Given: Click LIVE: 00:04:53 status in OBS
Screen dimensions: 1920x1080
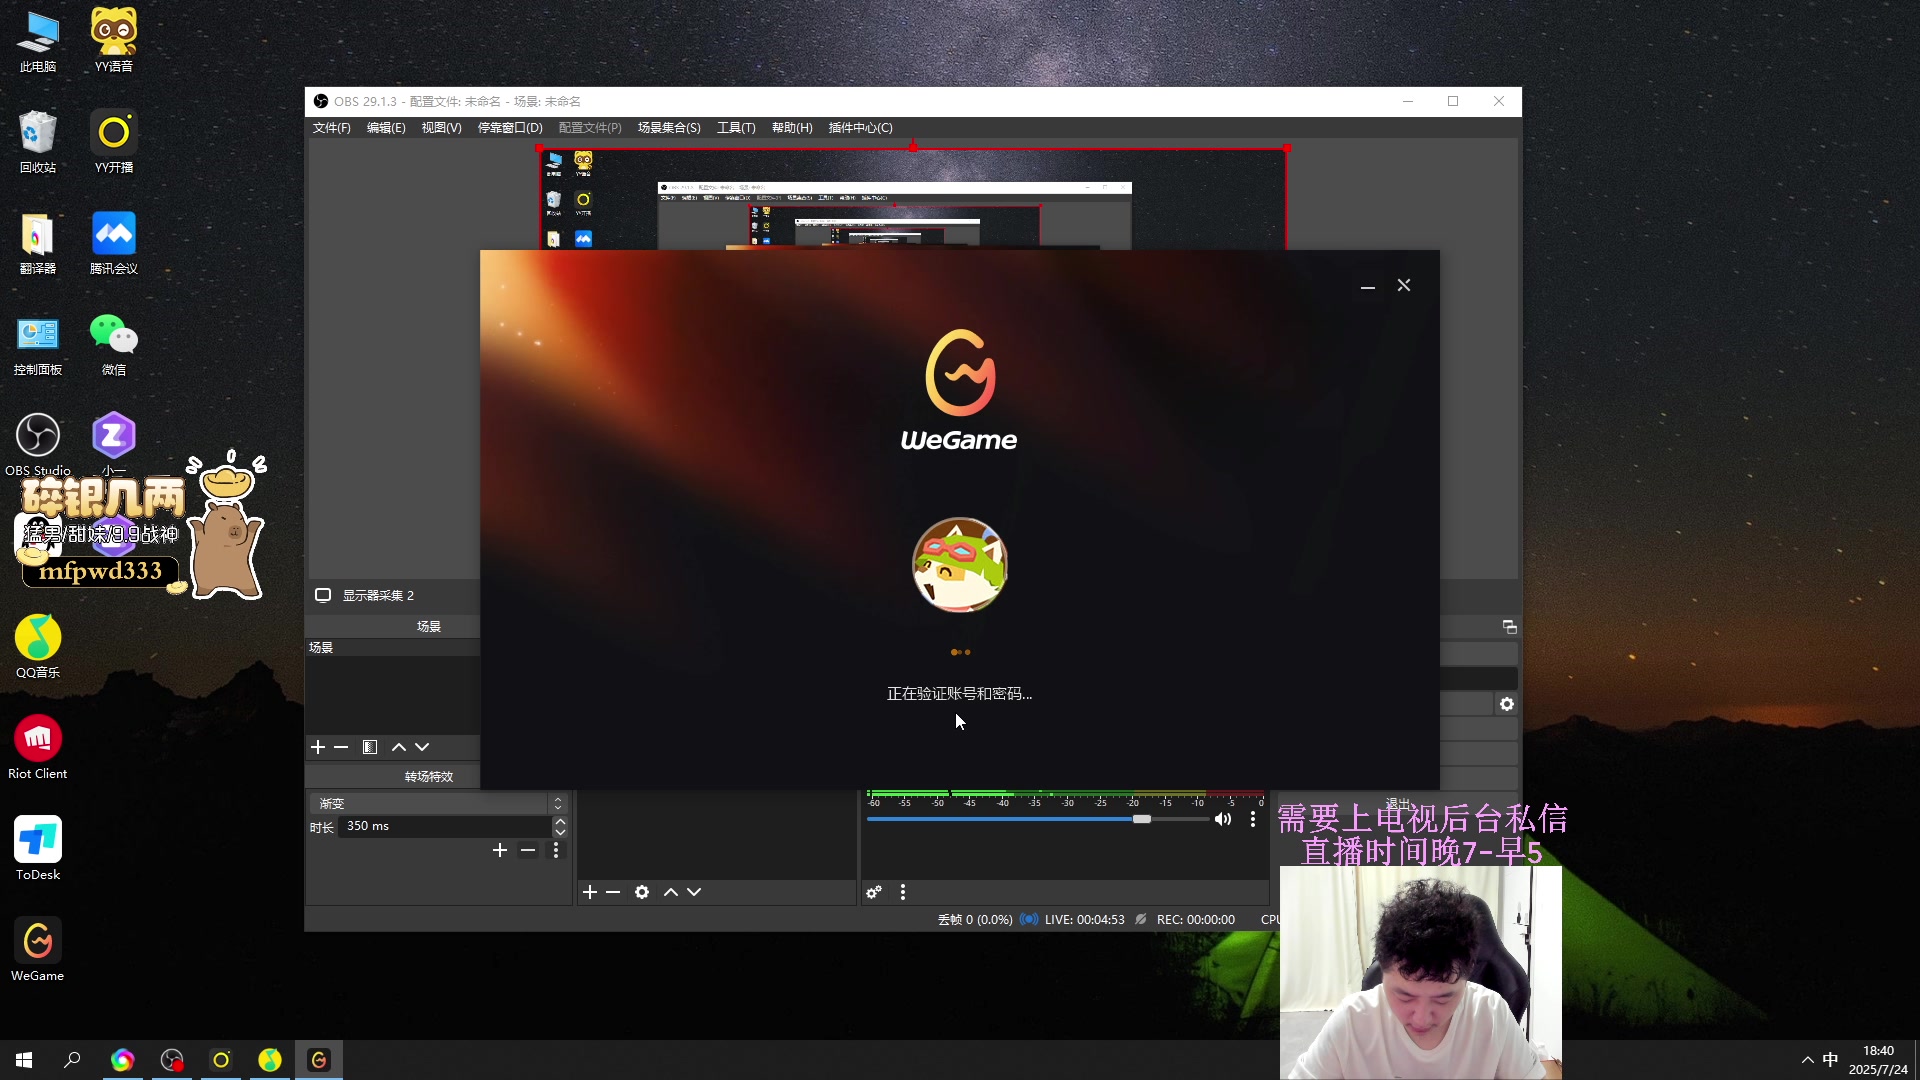Looking at the screenshot, I should (1084, 920).
